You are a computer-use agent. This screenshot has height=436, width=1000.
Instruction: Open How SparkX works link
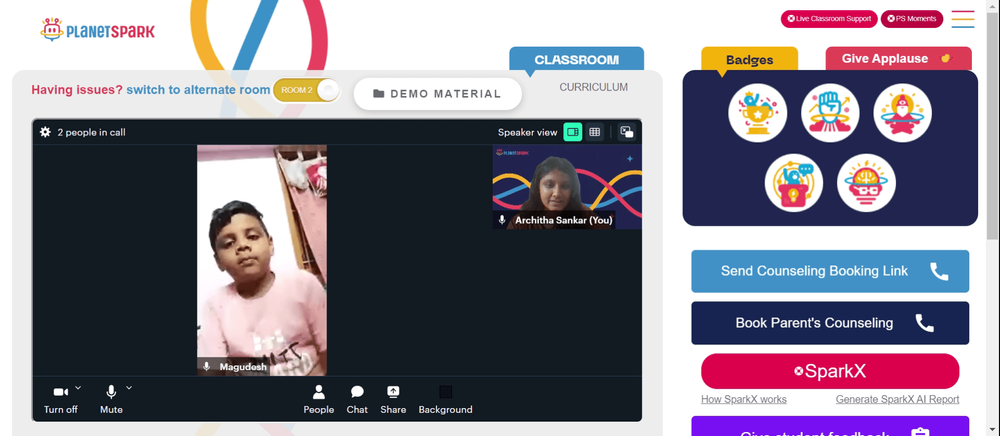(744, 399)
